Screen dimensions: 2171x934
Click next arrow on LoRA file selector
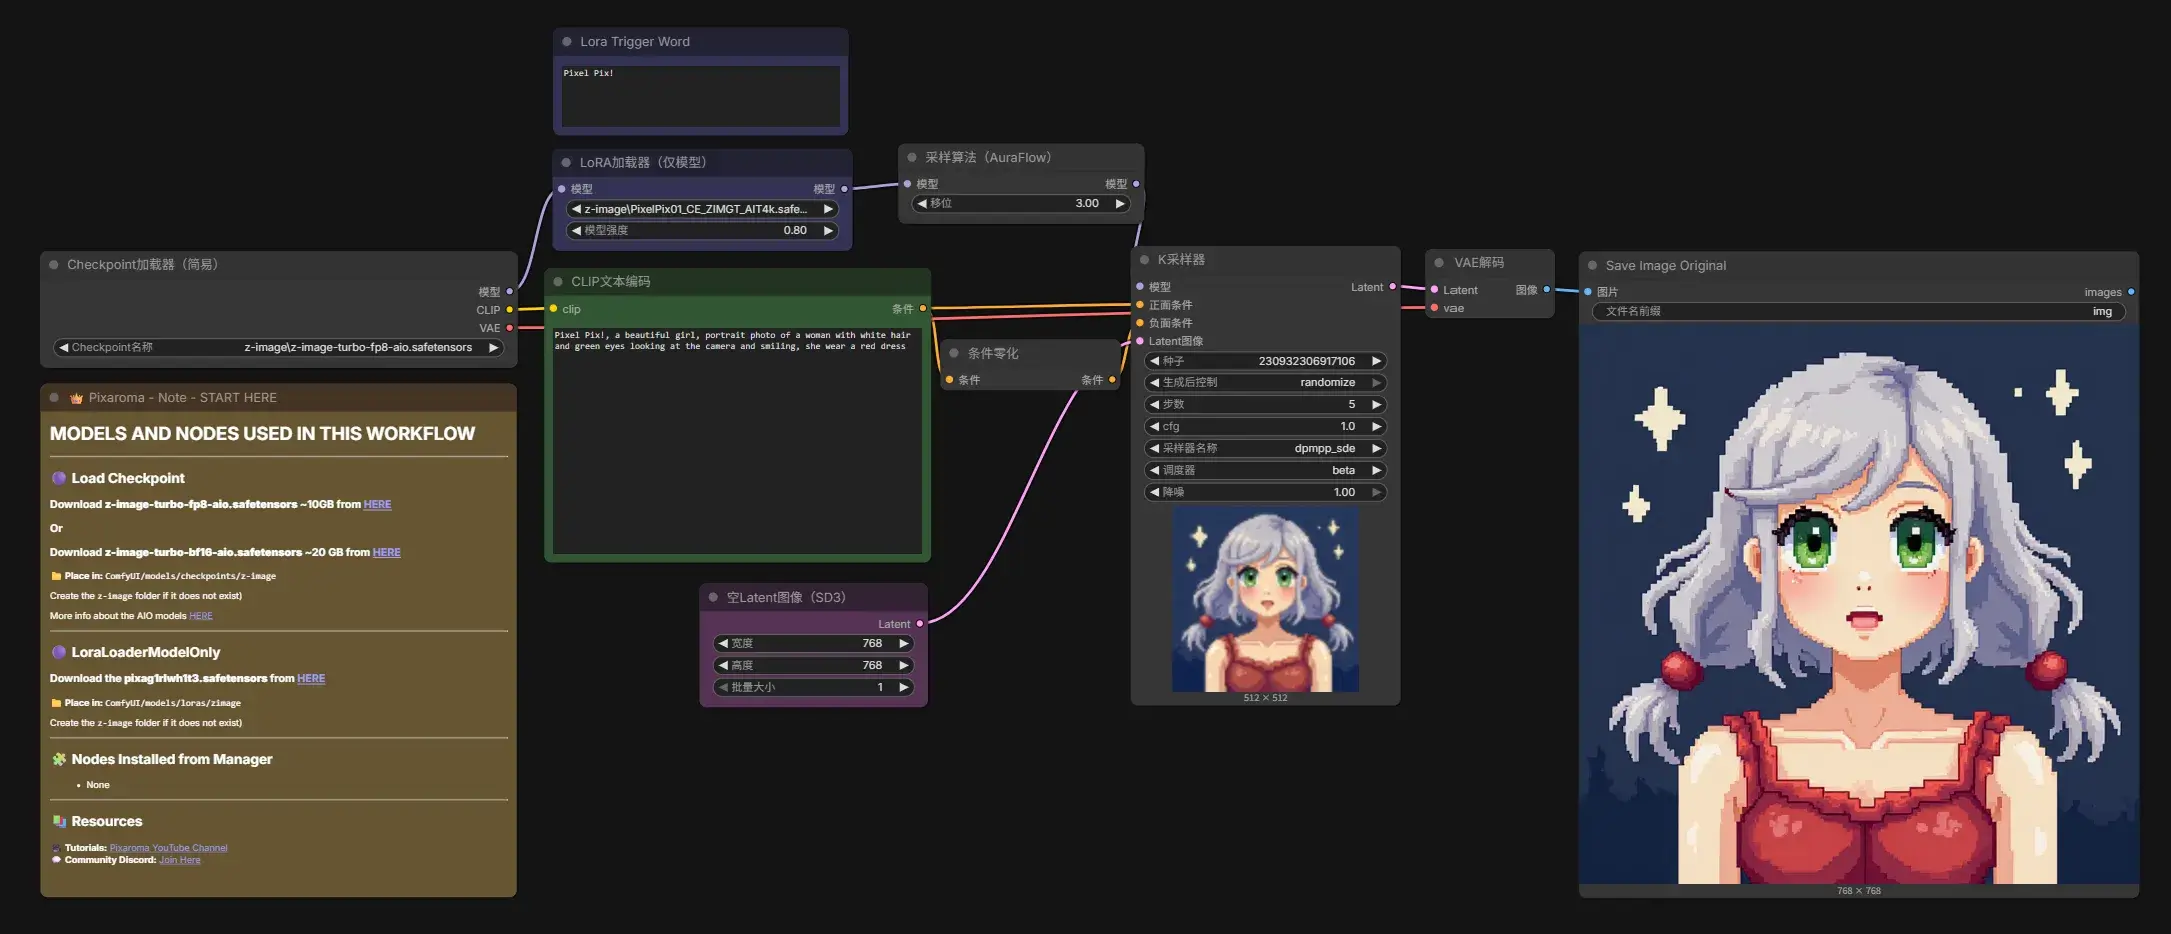pos(828,209)
